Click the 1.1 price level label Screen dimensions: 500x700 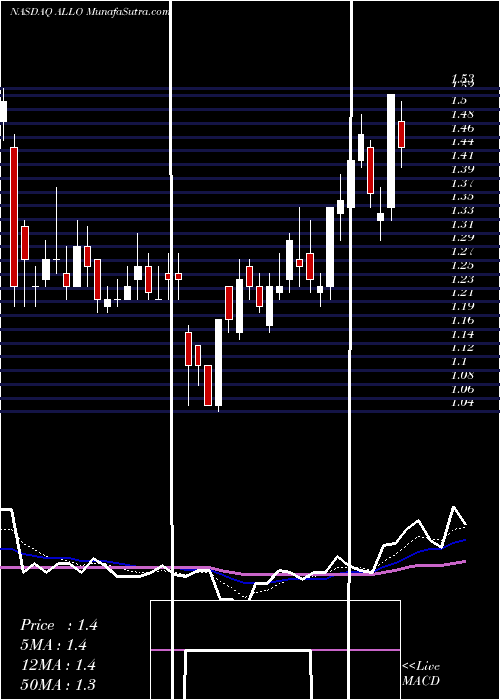pyautogui.click(x=460, y=361)
